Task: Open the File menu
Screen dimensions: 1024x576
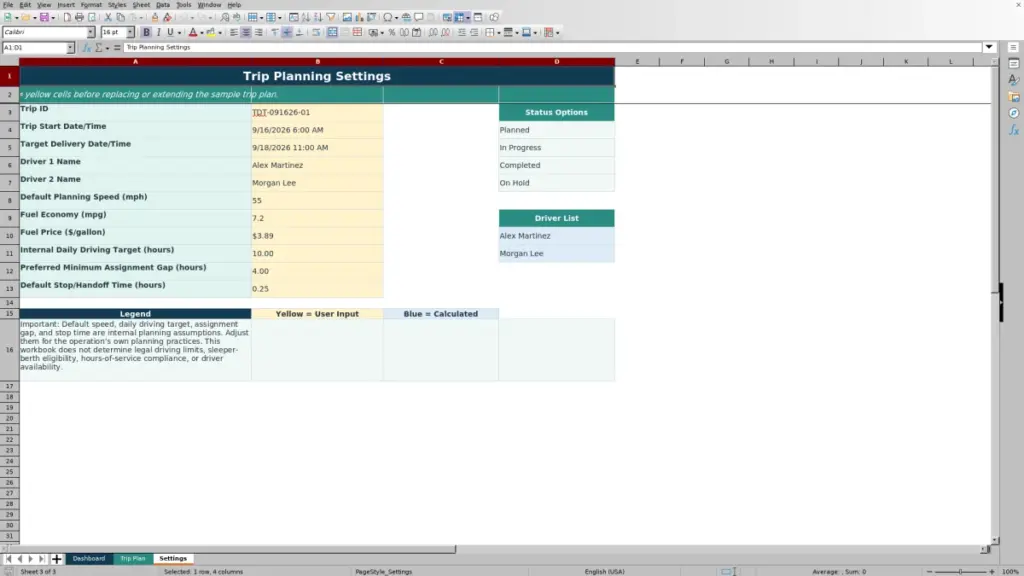Action: click(x=8, y=5)
